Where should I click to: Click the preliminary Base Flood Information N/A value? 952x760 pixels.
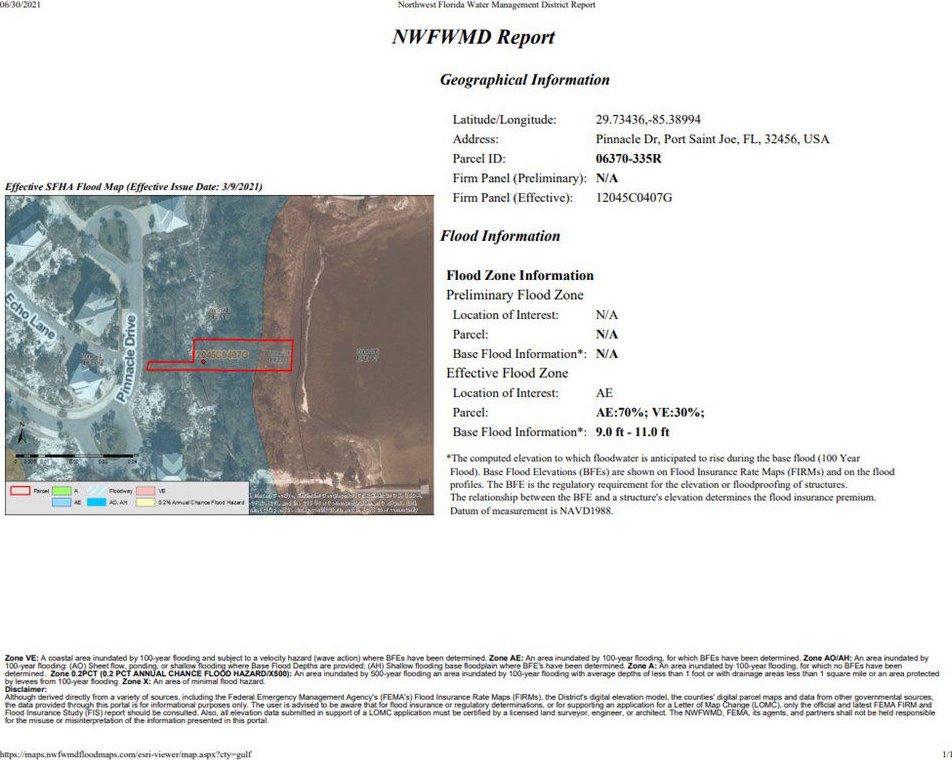pyautogui.click(x=607, y=354)
